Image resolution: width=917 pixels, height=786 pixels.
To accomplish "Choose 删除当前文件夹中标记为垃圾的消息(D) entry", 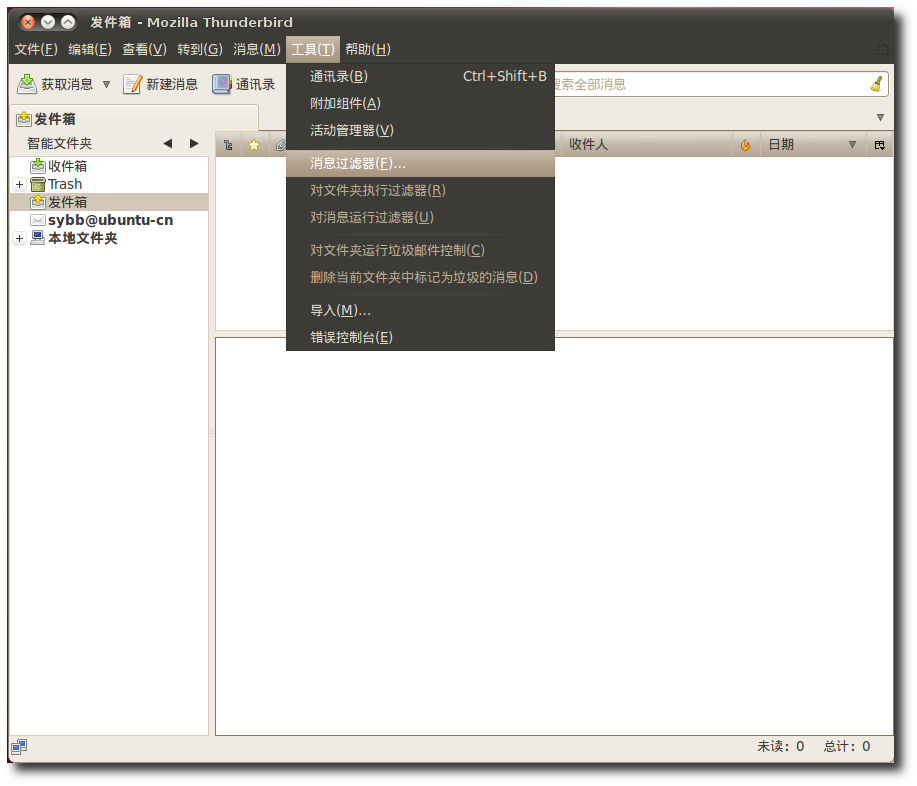I will coord(420,277).
